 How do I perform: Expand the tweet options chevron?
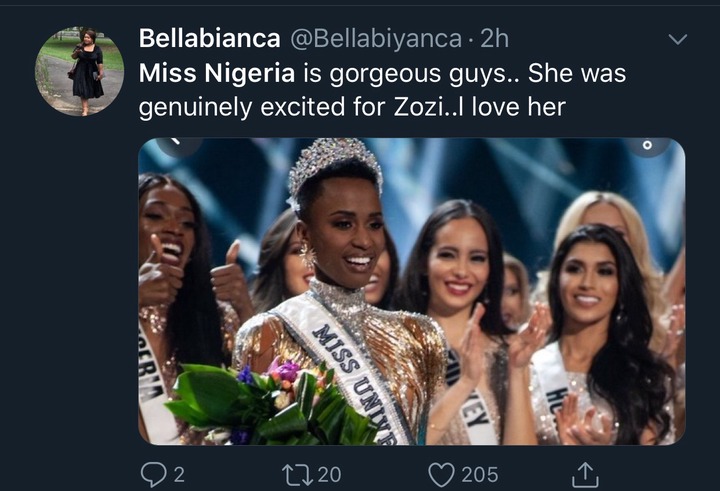coord(677,40)
